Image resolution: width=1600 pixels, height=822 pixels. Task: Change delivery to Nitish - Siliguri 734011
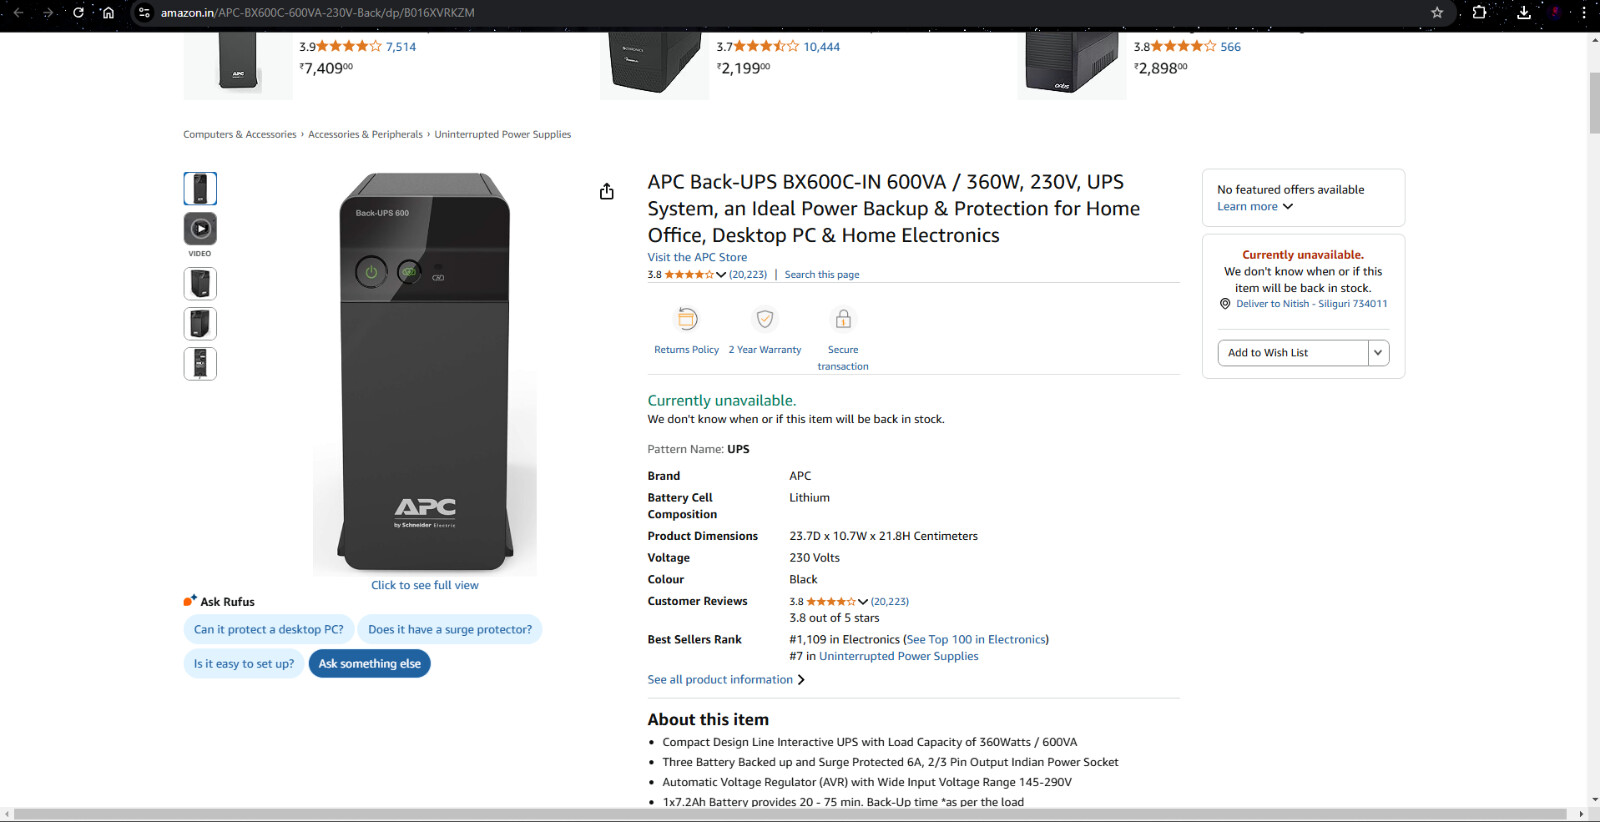pos(1311,304)
